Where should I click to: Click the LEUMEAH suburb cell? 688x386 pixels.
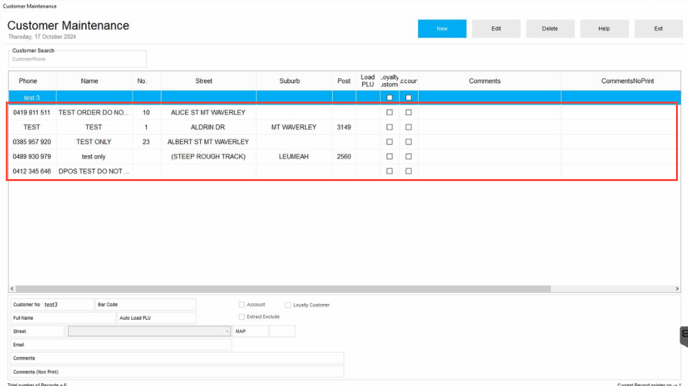point(294,157)
